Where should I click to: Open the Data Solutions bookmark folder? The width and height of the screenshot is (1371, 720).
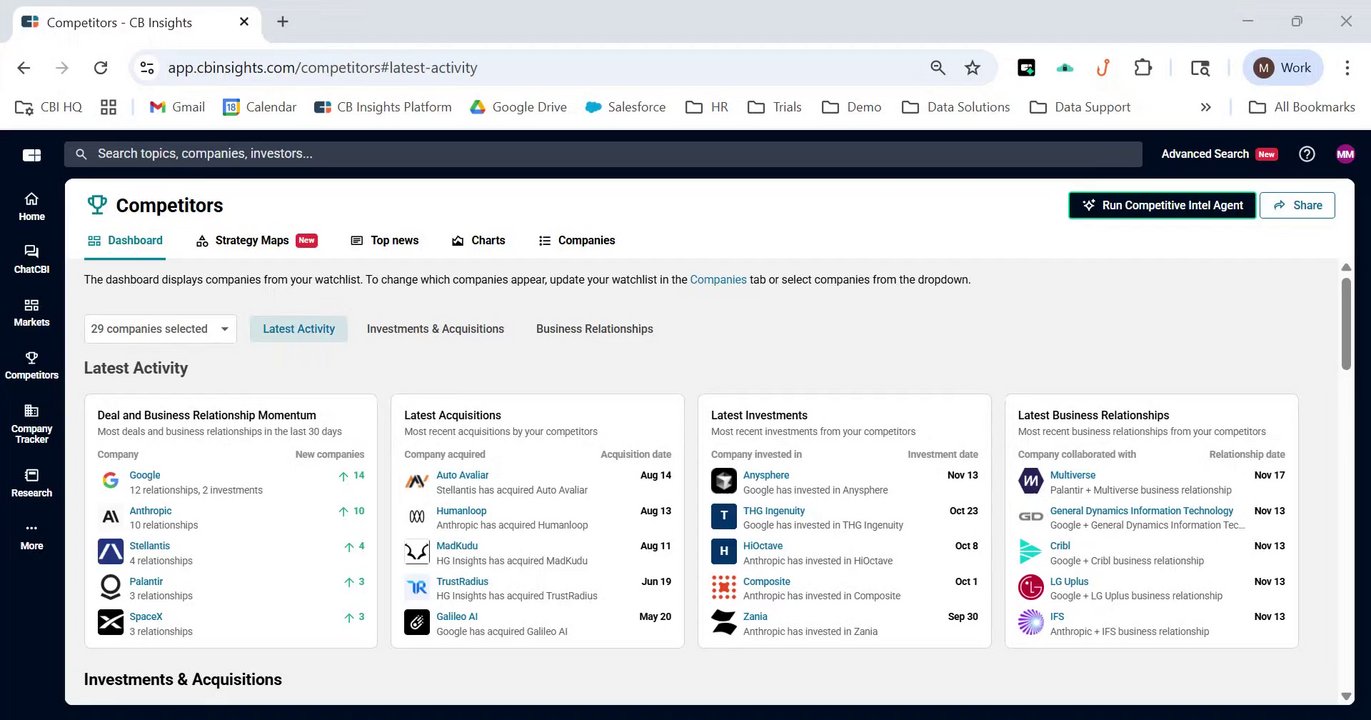click(x=956, y=107)
